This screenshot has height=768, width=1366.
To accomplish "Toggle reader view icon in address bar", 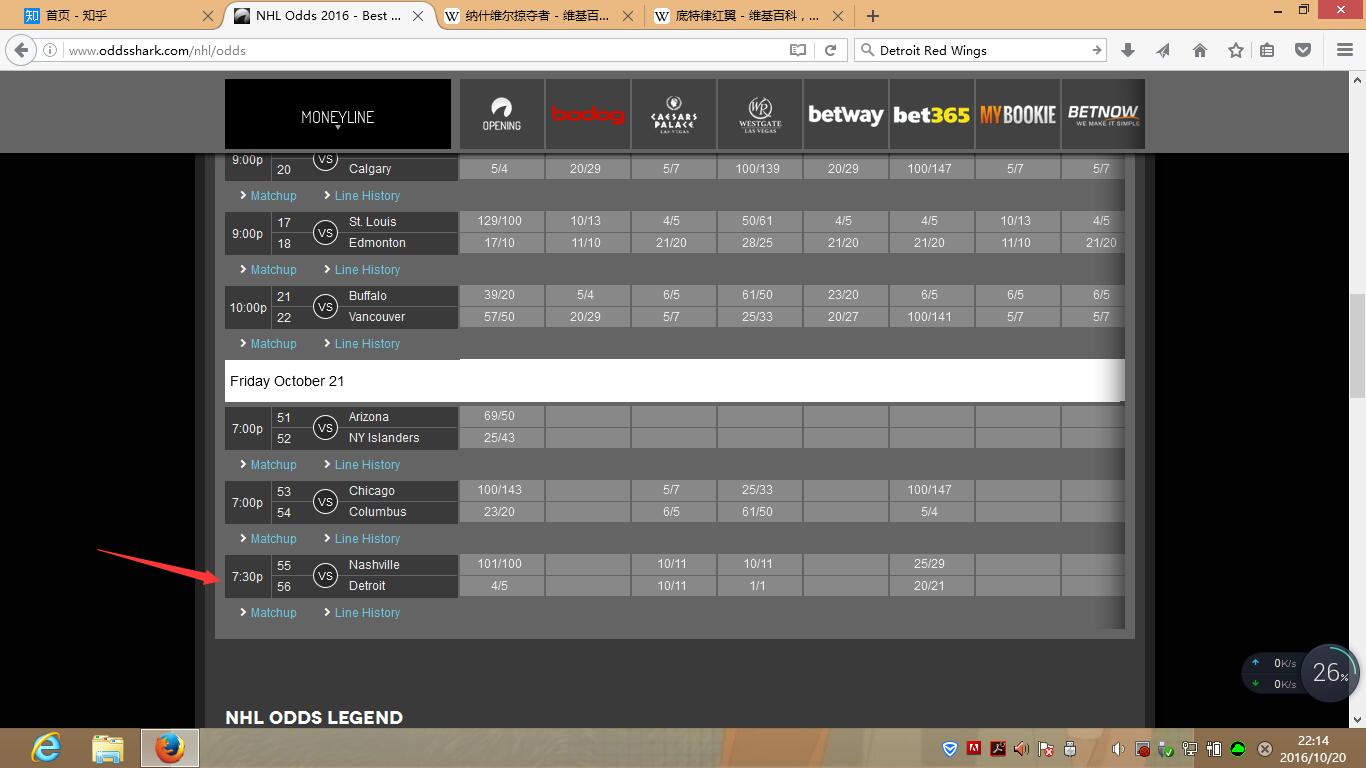I will [x=798, y=50].
